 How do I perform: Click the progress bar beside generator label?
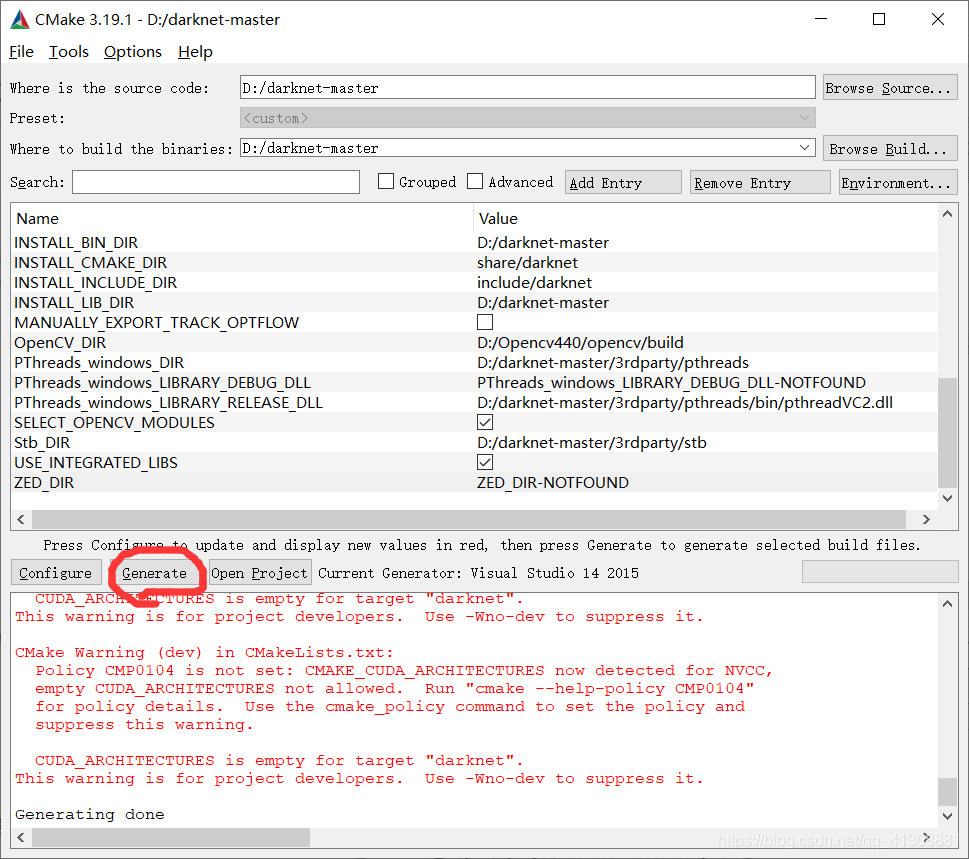pyautogui.click(x=879, y=572)
